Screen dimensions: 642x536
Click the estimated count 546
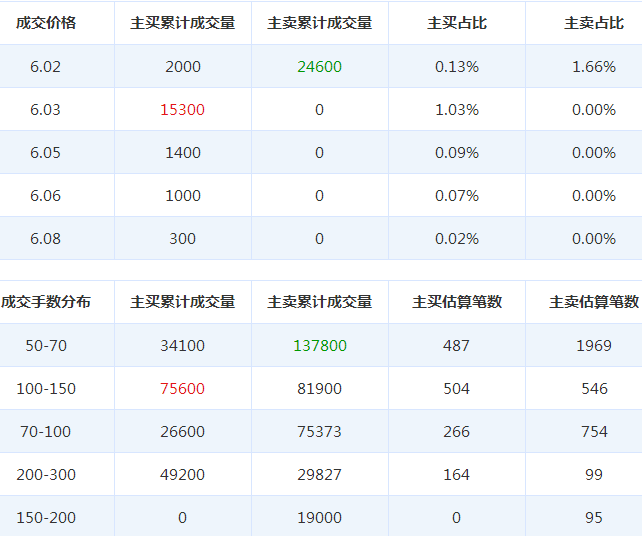point(594,389)
